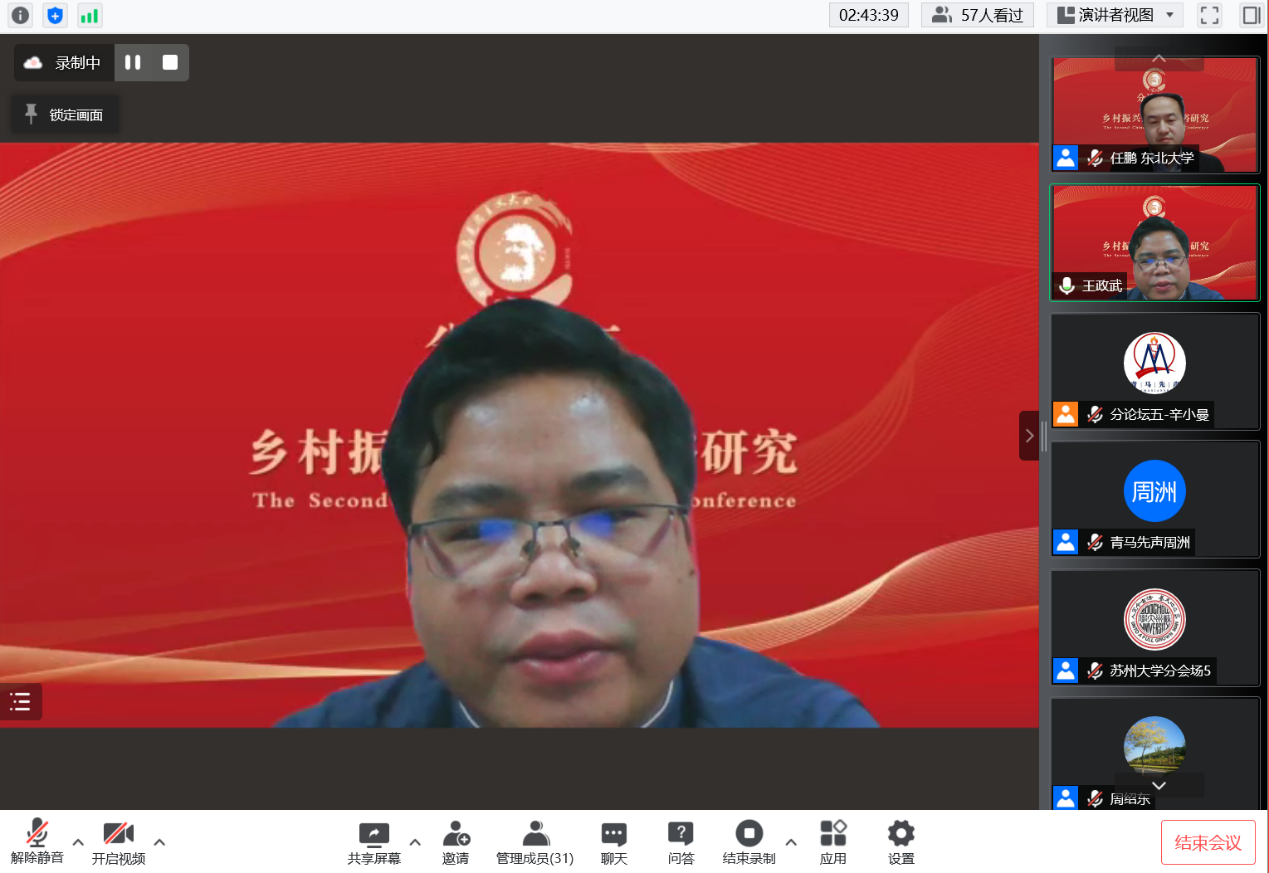Enter full screen mode icon
The image size is (1269, 873).
coord(1210,15)
